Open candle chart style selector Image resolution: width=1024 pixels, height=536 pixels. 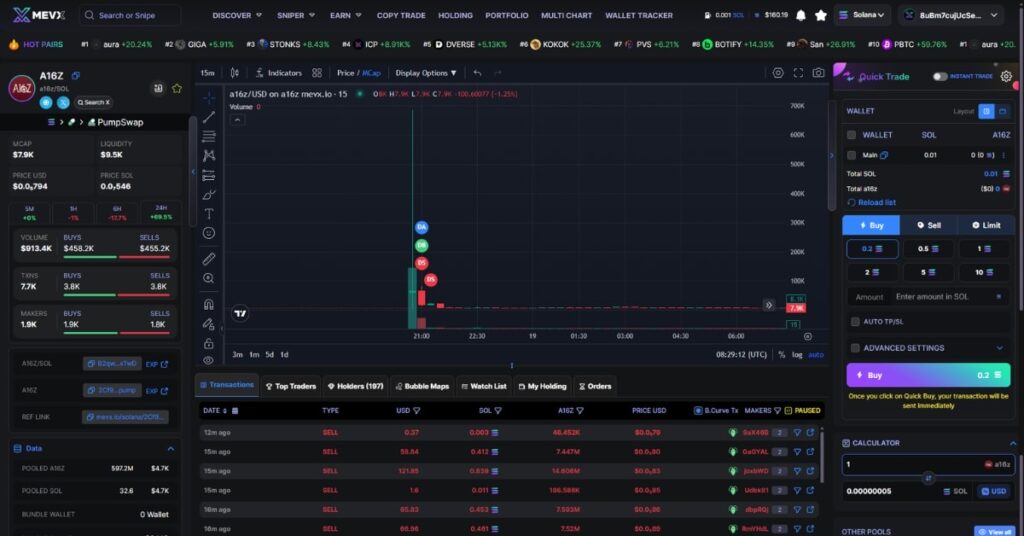point(234,73)
